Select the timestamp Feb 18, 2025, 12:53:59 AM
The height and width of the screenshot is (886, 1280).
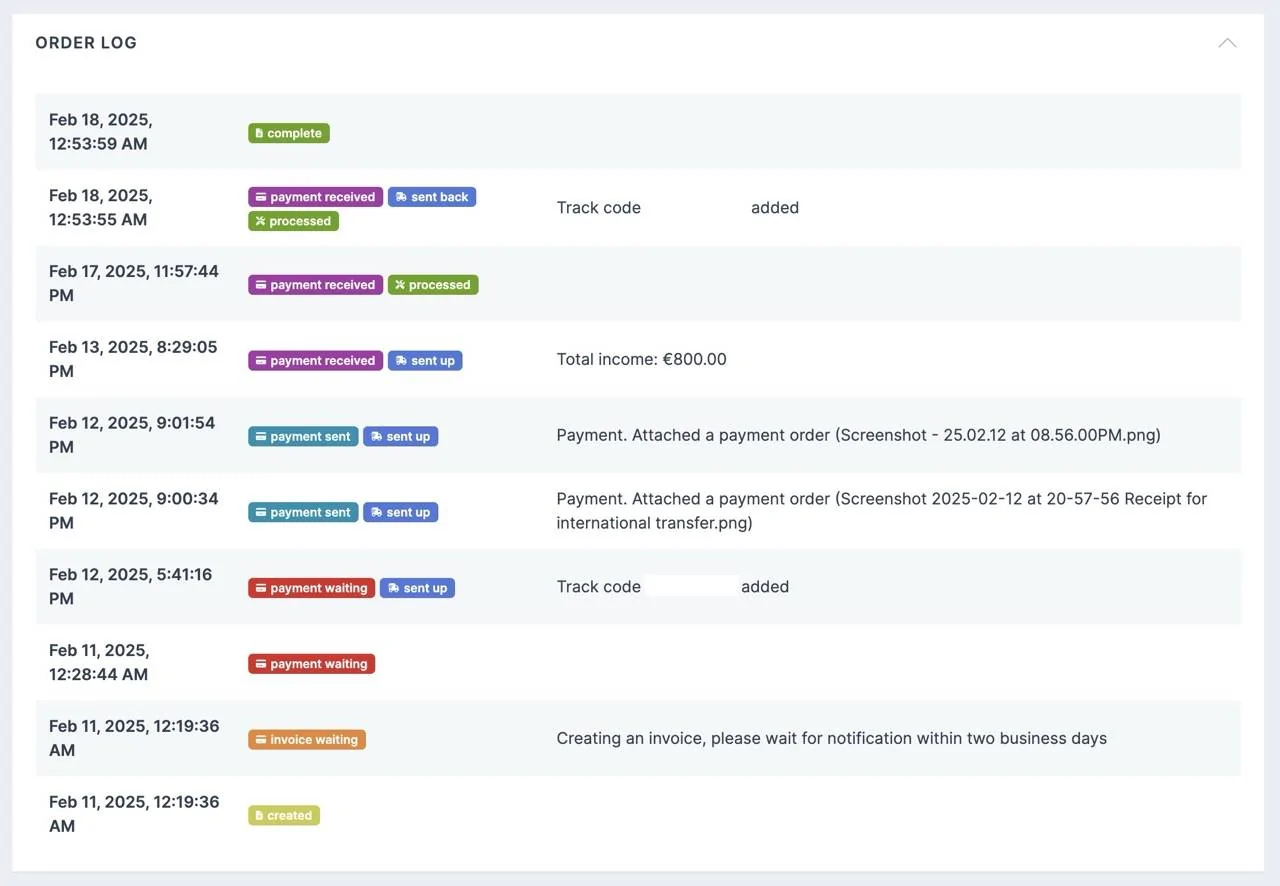[101, 132]
